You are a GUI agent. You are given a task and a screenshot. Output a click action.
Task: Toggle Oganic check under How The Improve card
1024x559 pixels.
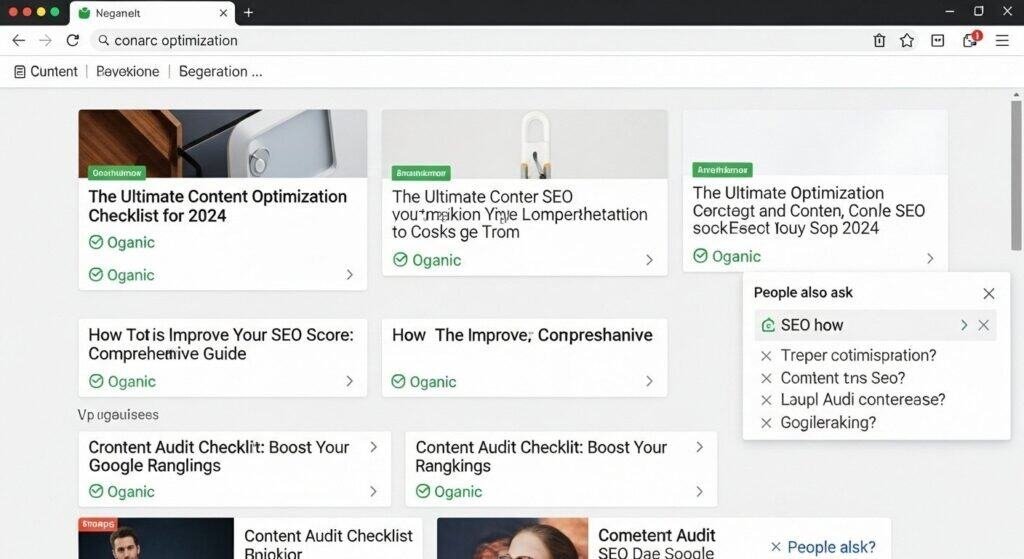[398, 381]
